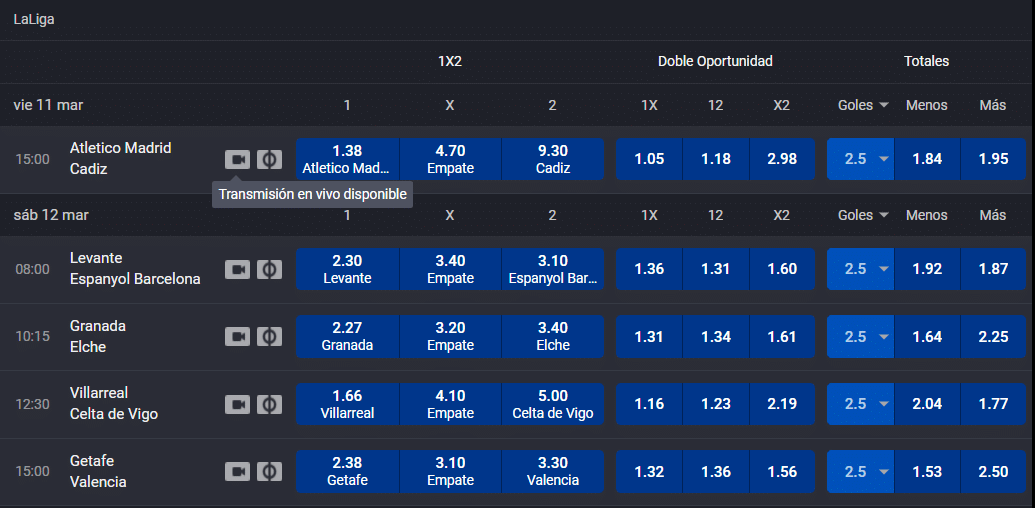1035x508 pixels.
Task: Open the Villarreal vs Celta de Vigo match
Action: pos(114,404)
